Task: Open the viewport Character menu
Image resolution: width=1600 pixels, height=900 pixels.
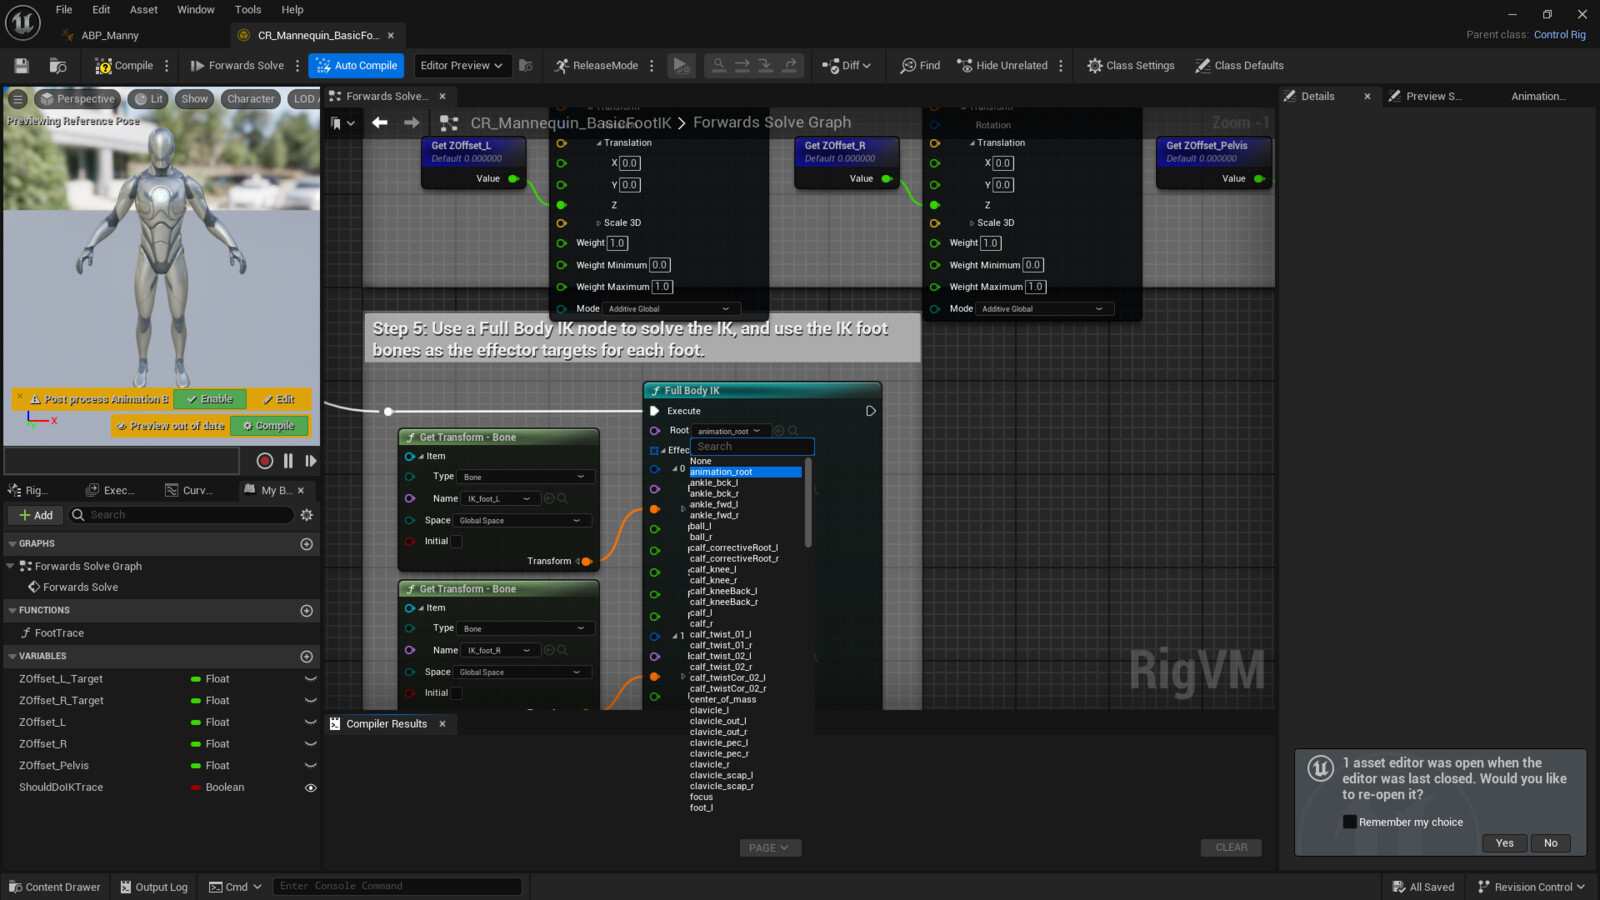Action: (250, 99)
